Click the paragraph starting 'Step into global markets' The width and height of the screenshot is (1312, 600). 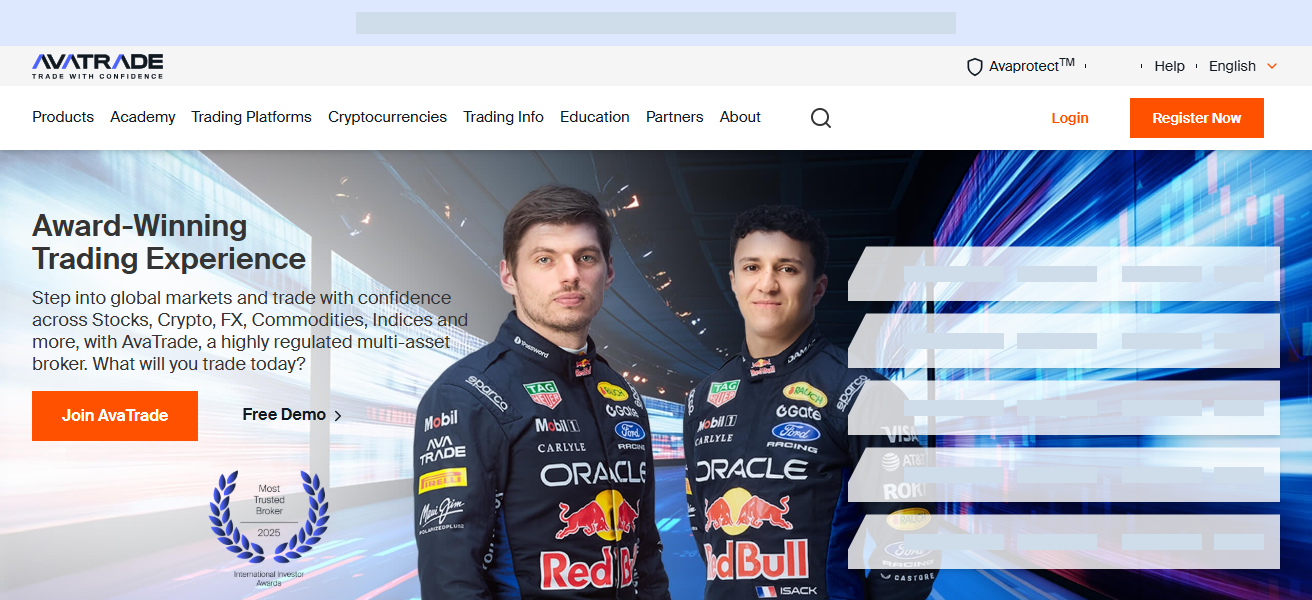coord(250,331)
